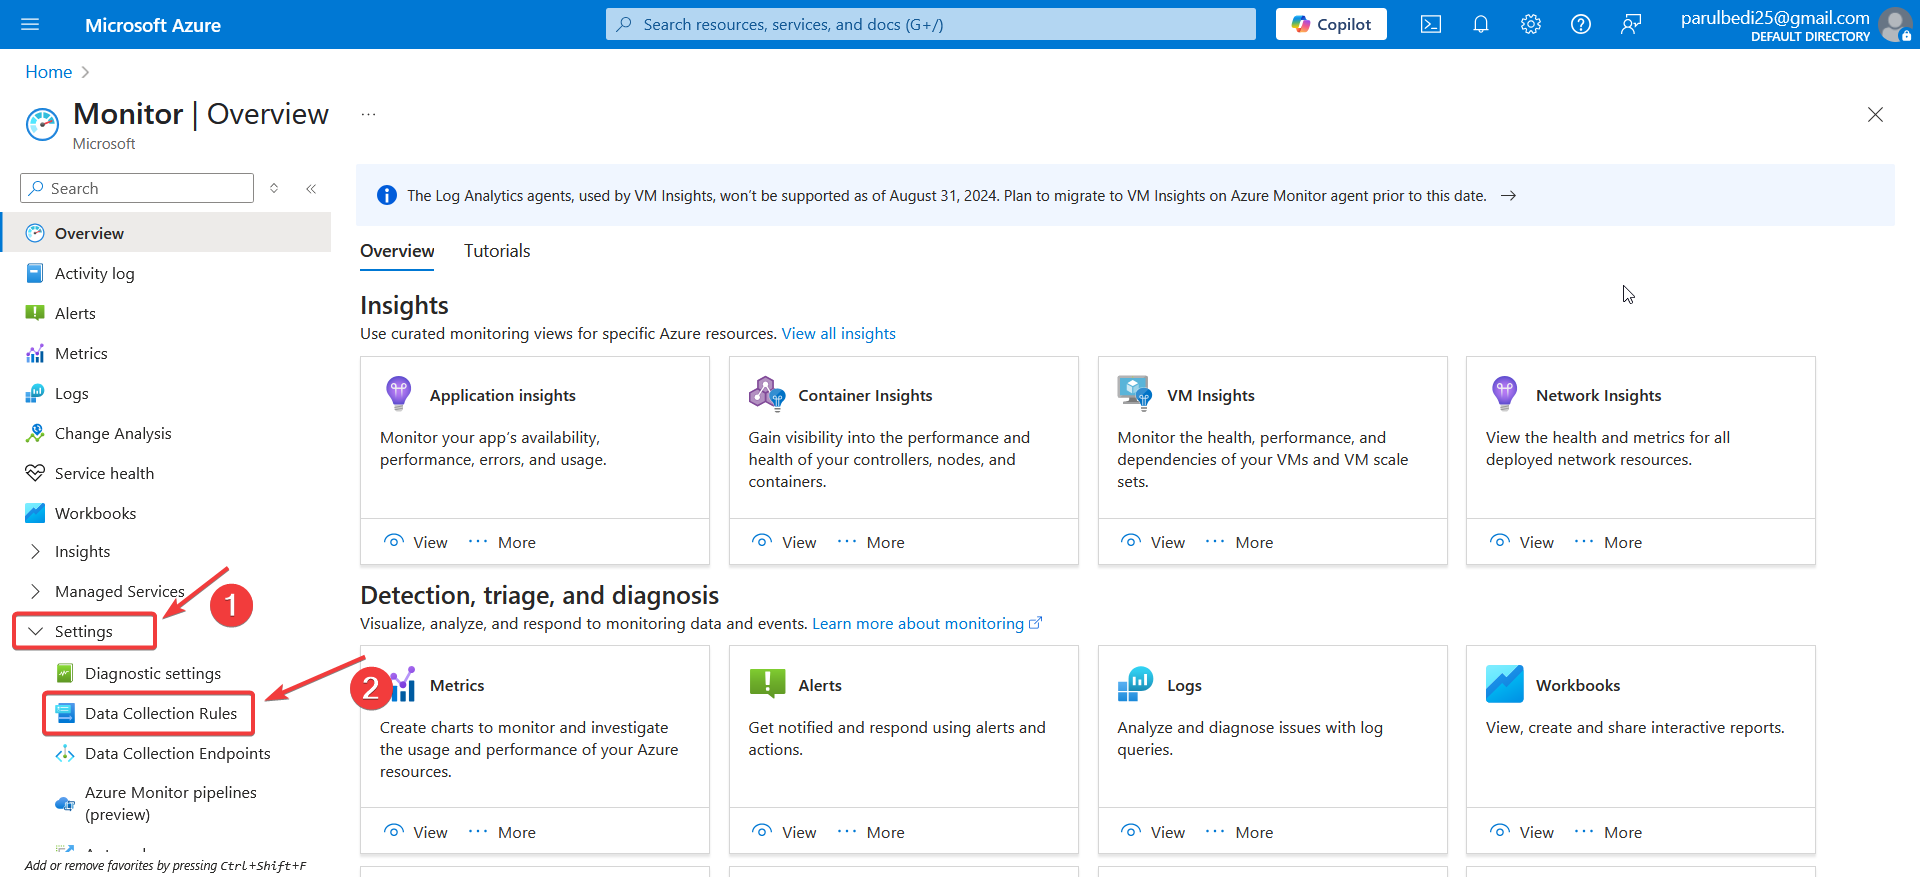1920x877 pixels.
Task: Open More options on Application insights card
Action: [502, 542]
